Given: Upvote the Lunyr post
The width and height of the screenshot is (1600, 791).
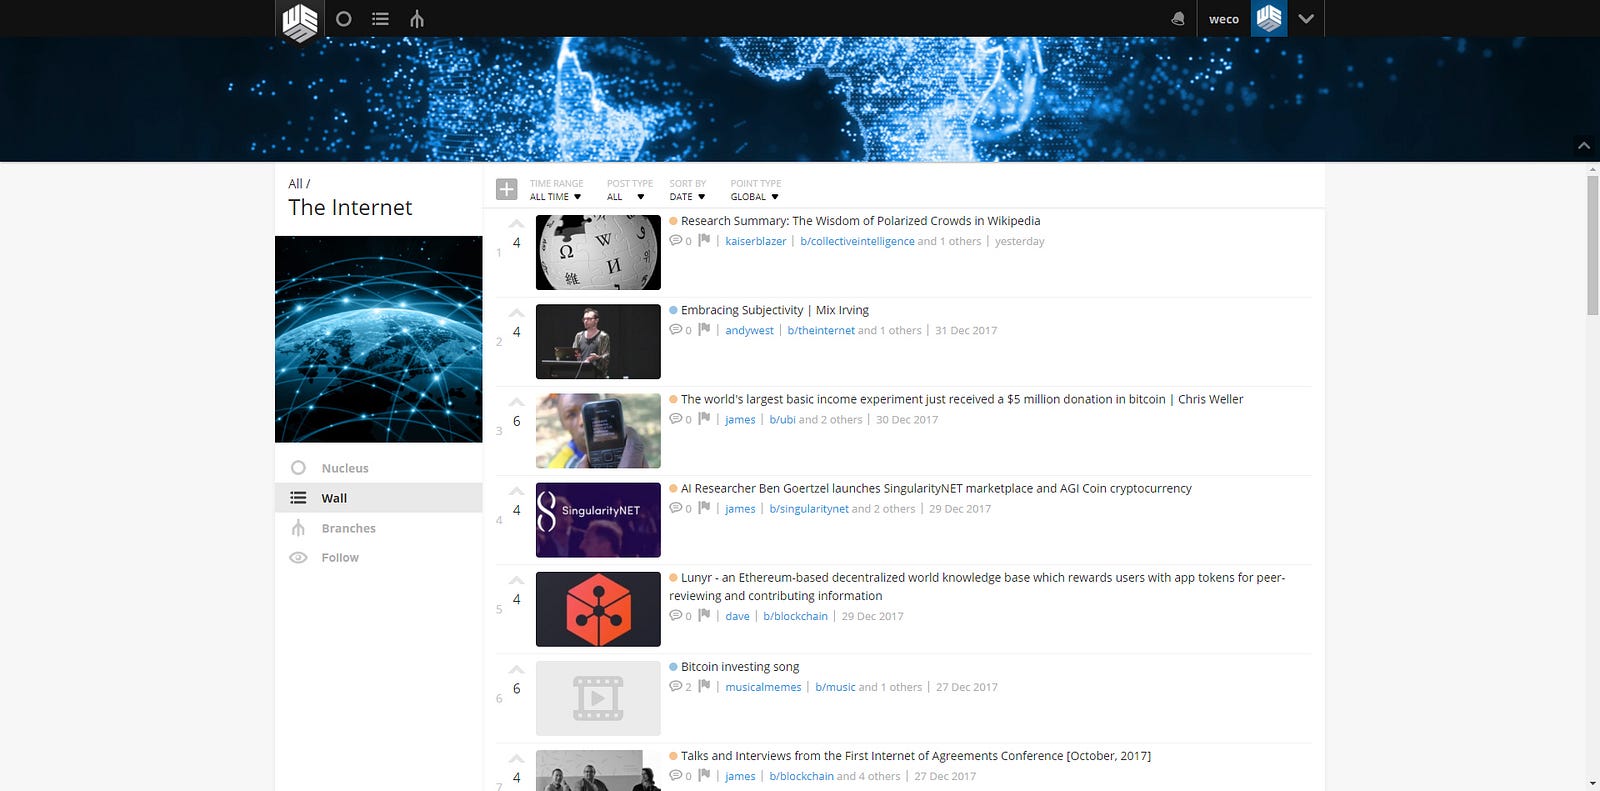Looking at the screenshot, I should (516, 580).
